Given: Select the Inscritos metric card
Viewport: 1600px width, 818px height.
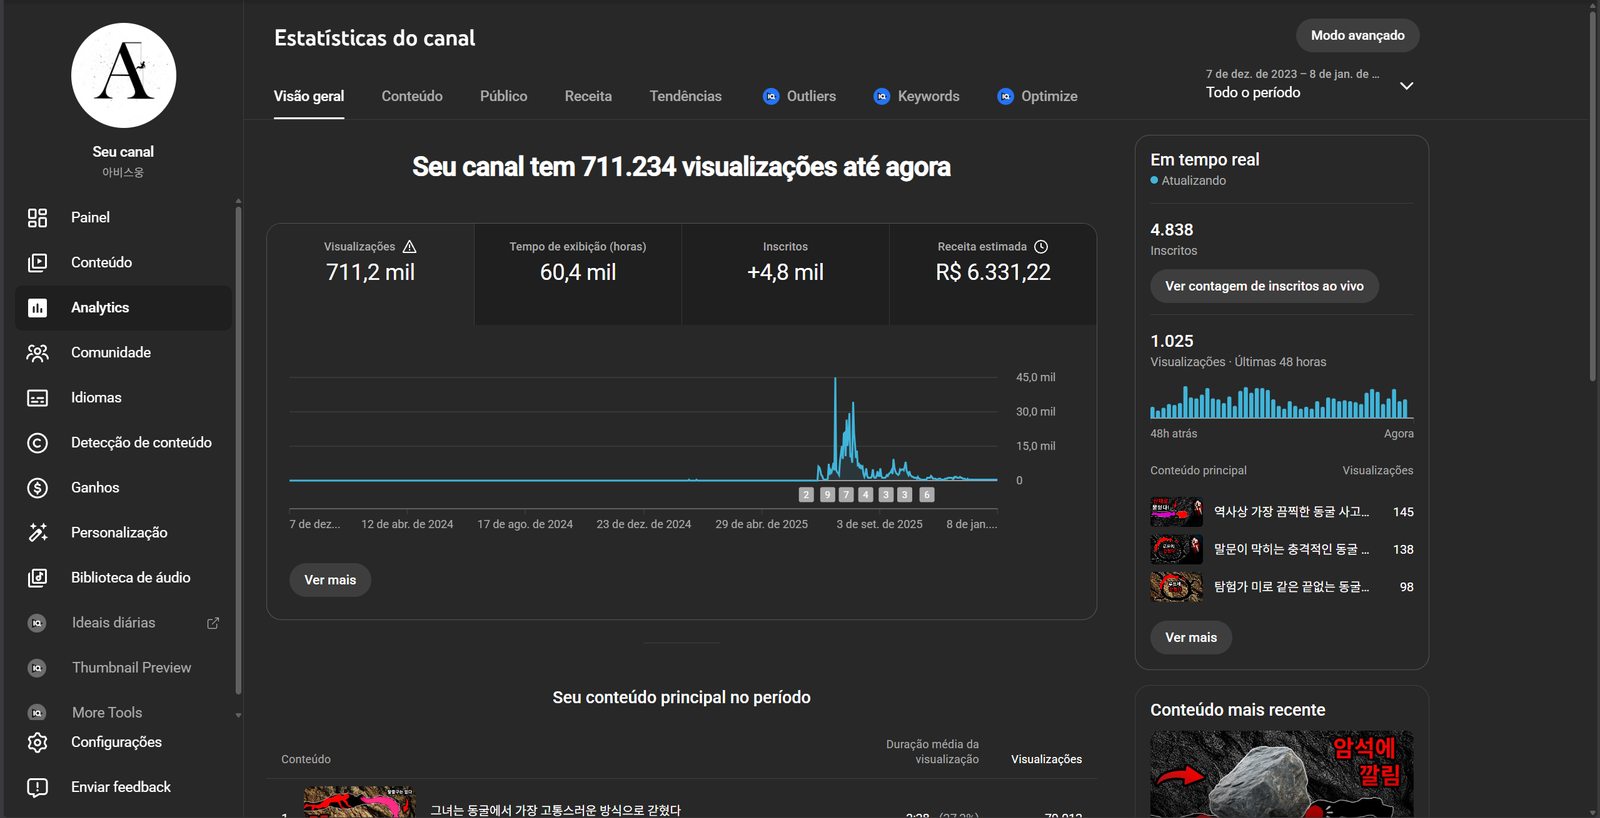Looking at the screenshot, I should point(785,274).
